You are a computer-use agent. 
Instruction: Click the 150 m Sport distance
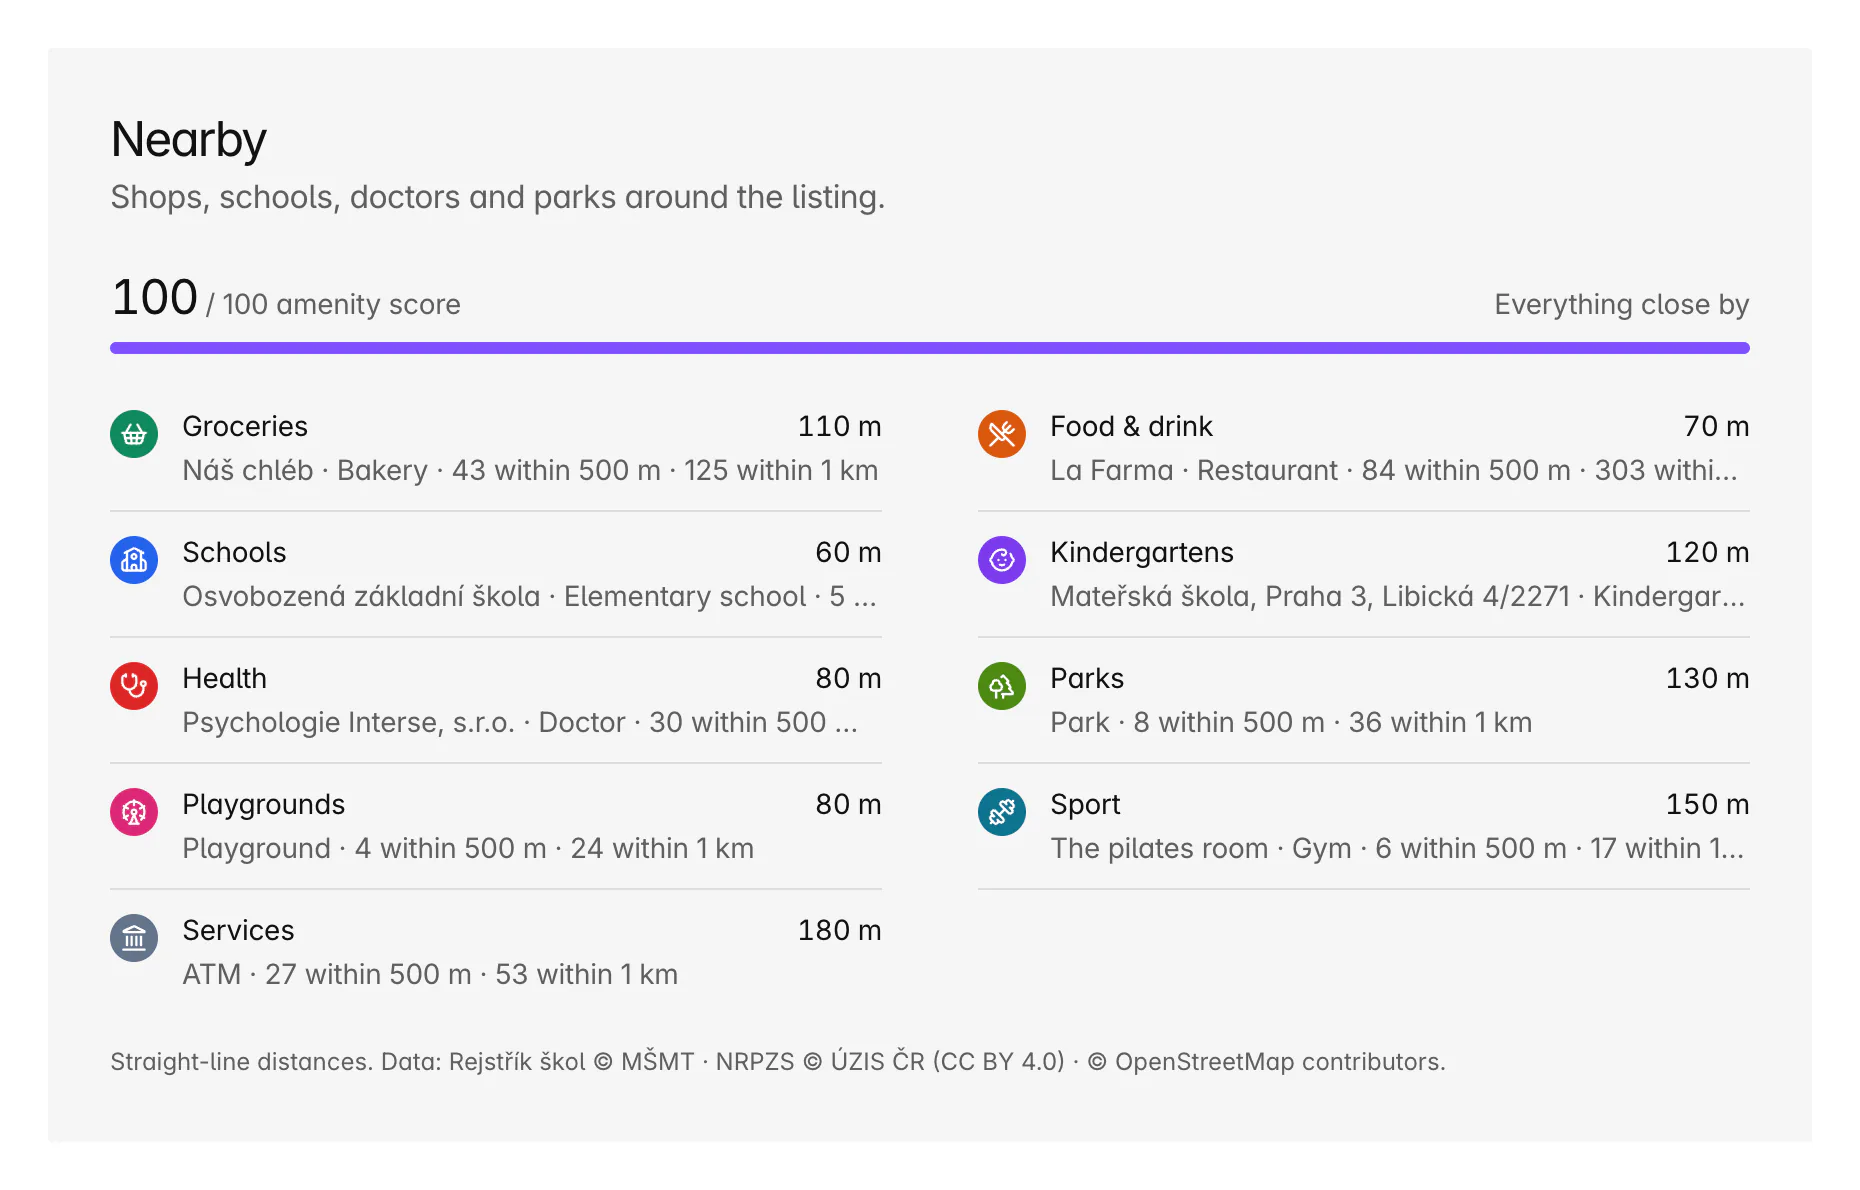tap(1707, 805)
